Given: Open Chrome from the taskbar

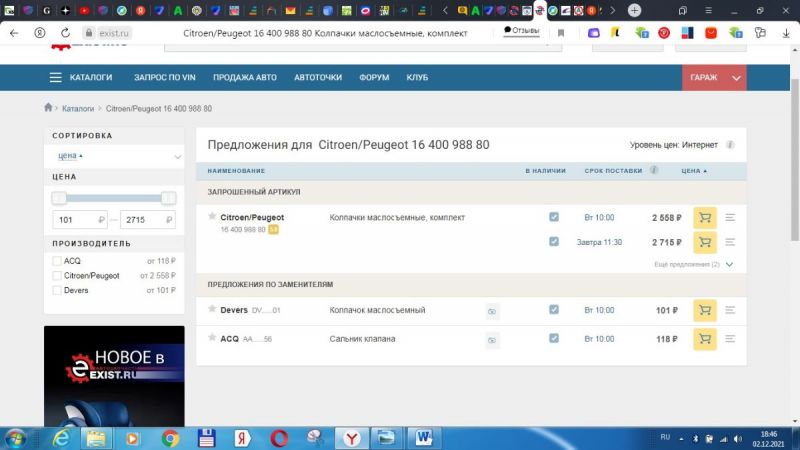Looking at the screenshot, I should [x=170, y=438].
